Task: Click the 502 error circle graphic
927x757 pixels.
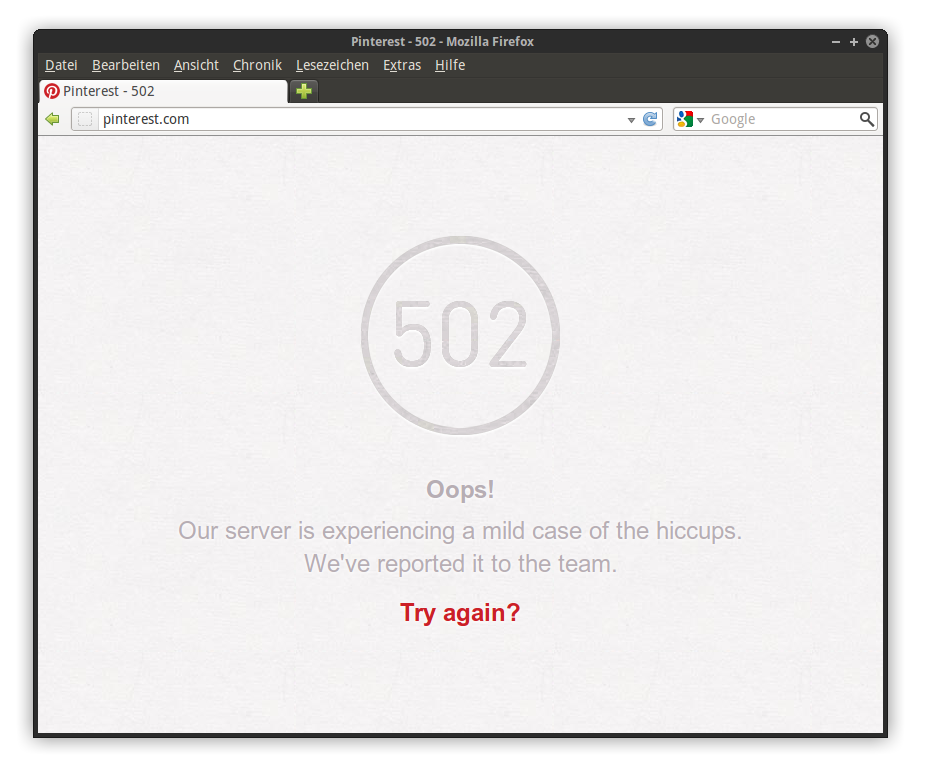Action: pos(461,335)
